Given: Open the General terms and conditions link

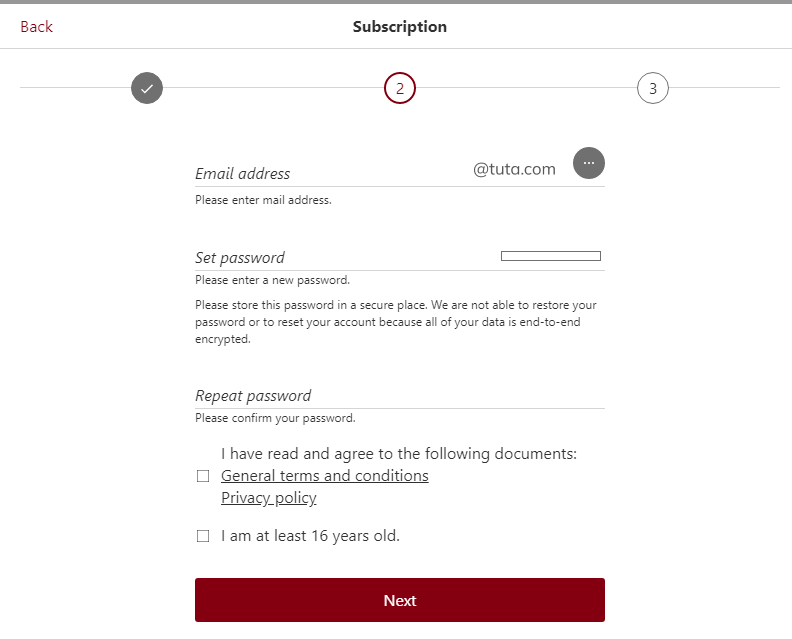Looking at the screenshot, I should [x=325, y=476].
